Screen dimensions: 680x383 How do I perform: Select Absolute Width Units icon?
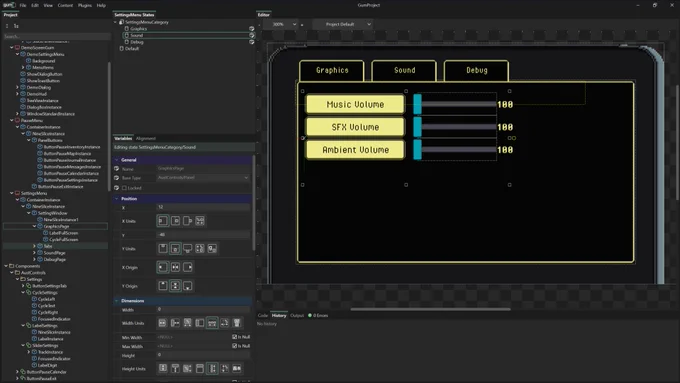(162, 323)
